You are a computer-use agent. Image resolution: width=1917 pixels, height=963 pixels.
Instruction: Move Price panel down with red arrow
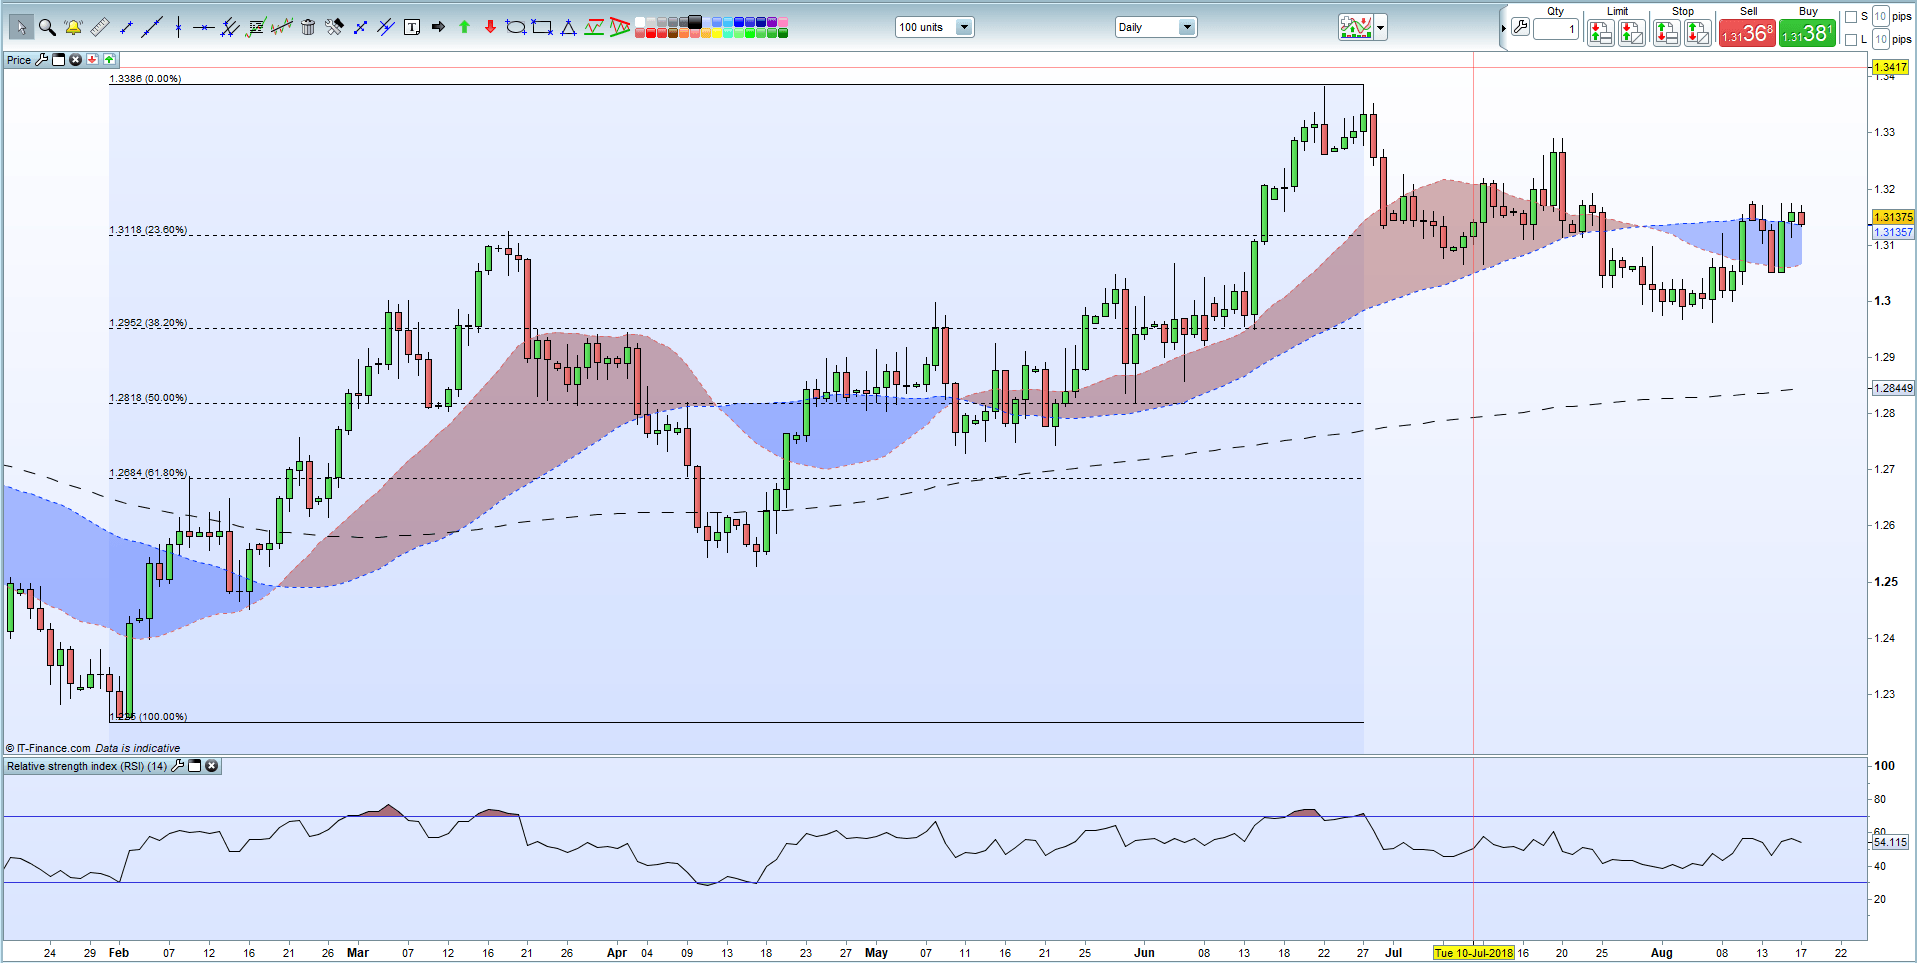point(92,60)
